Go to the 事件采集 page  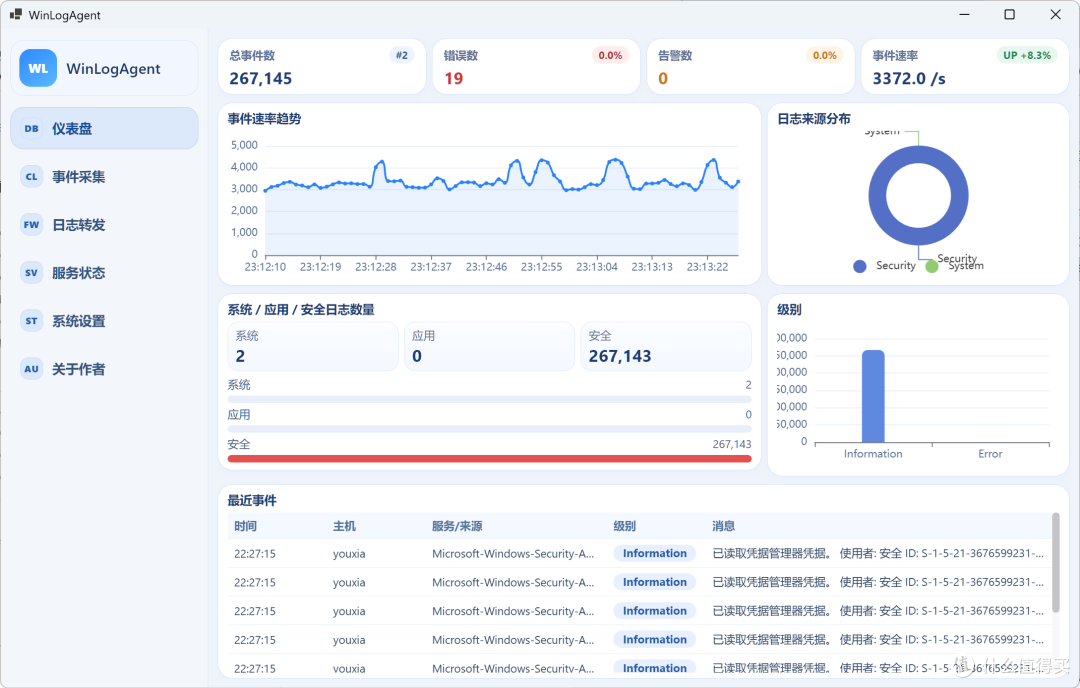click(104, 176)
